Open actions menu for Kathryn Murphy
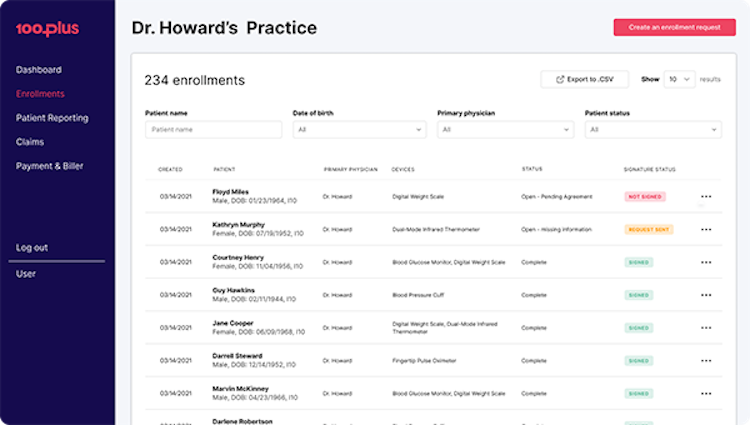750x425 pixels. coord(706,229)
